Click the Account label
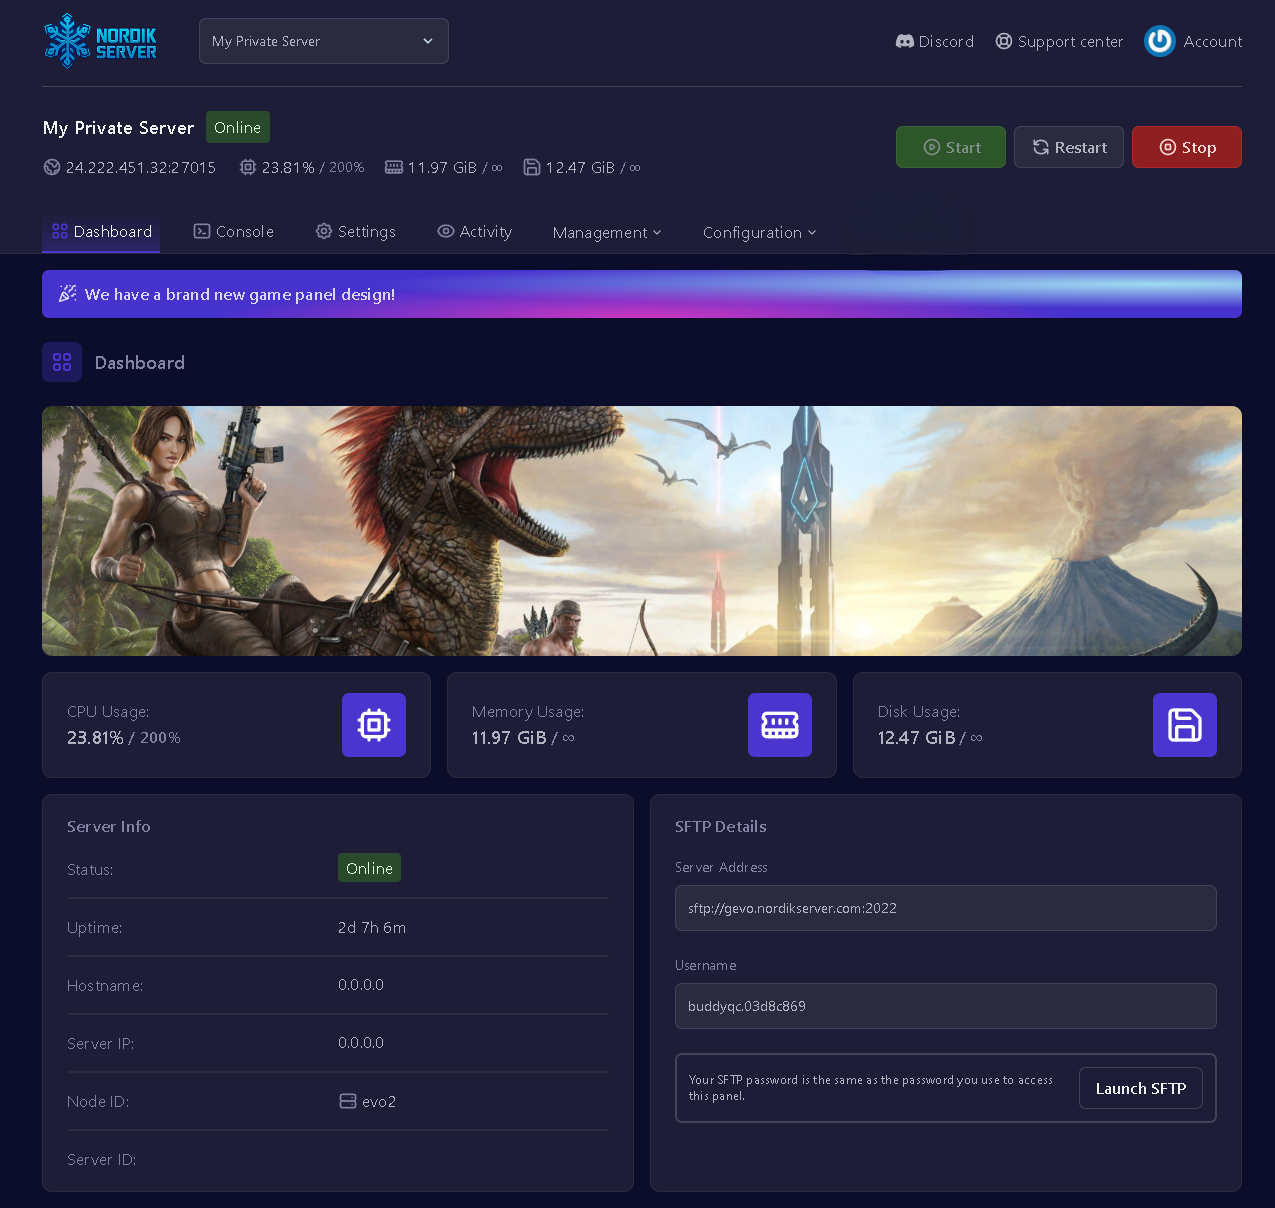1275x1208 pixels. [1213, 41]
